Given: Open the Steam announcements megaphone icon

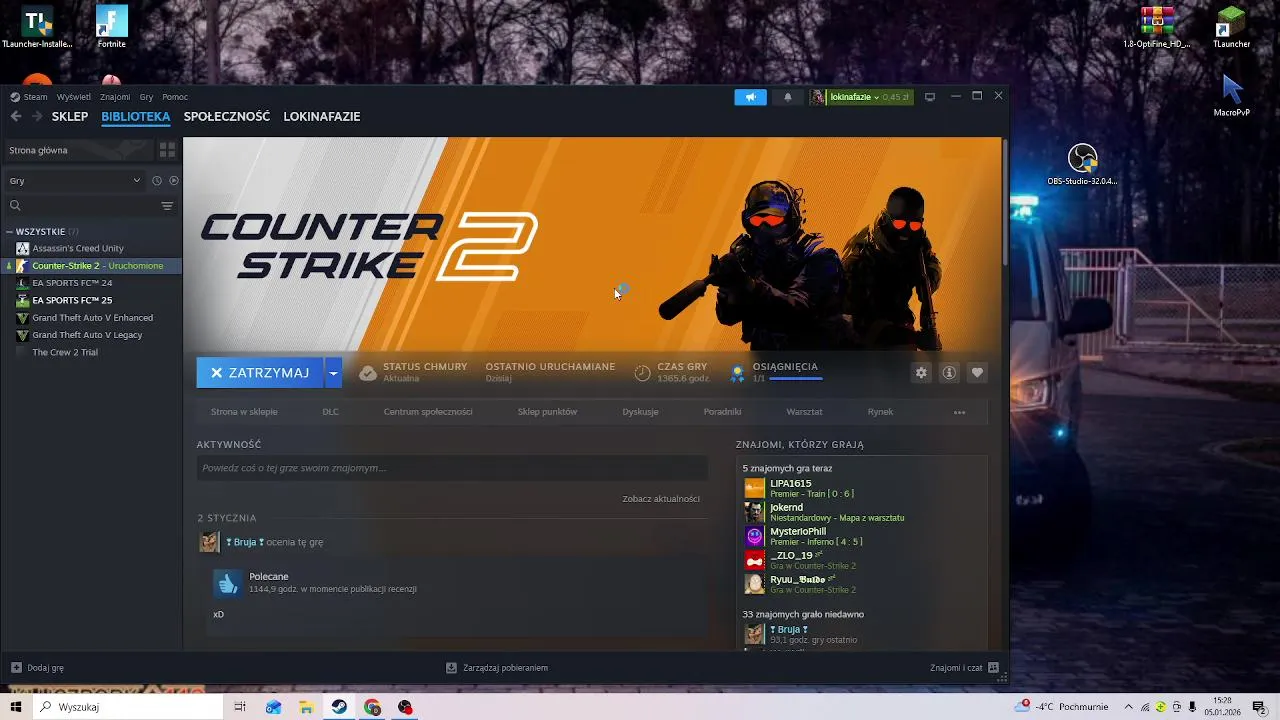Looking at the screenshot, I should pyautogui.click(x=750, y=97).
